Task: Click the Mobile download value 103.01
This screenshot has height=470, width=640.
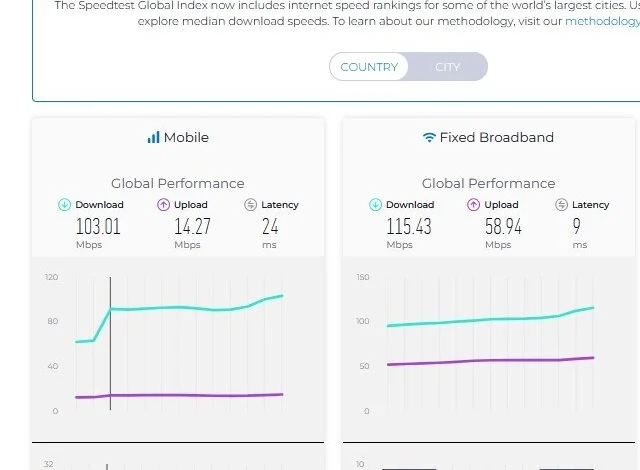Action: pyautogui.click(x=98, y=226)
